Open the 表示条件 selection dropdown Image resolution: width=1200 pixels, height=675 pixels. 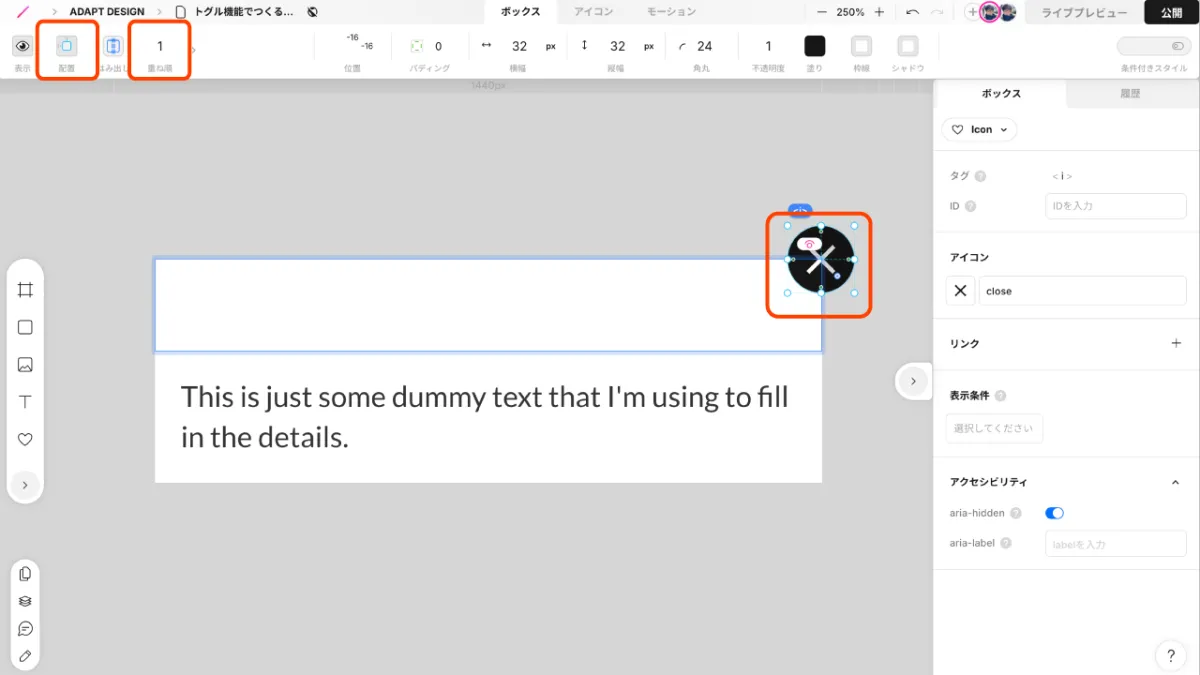(994, 428)
